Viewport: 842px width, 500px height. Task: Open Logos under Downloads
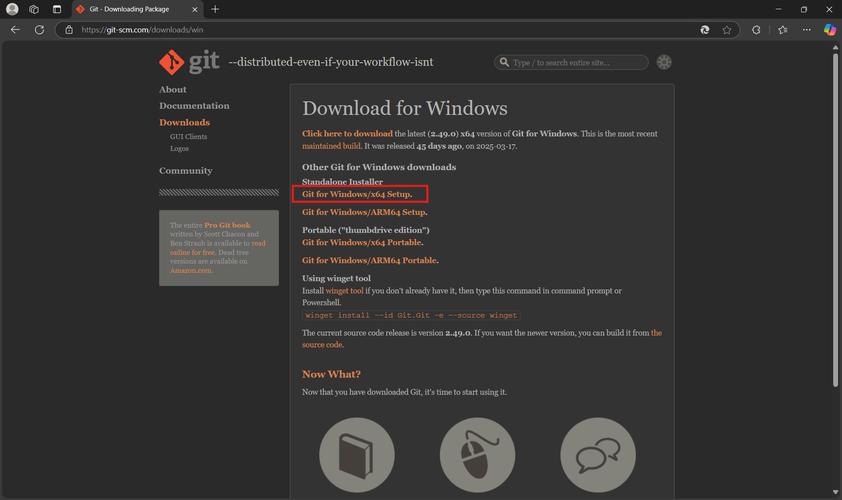click(x=179, y=148)
